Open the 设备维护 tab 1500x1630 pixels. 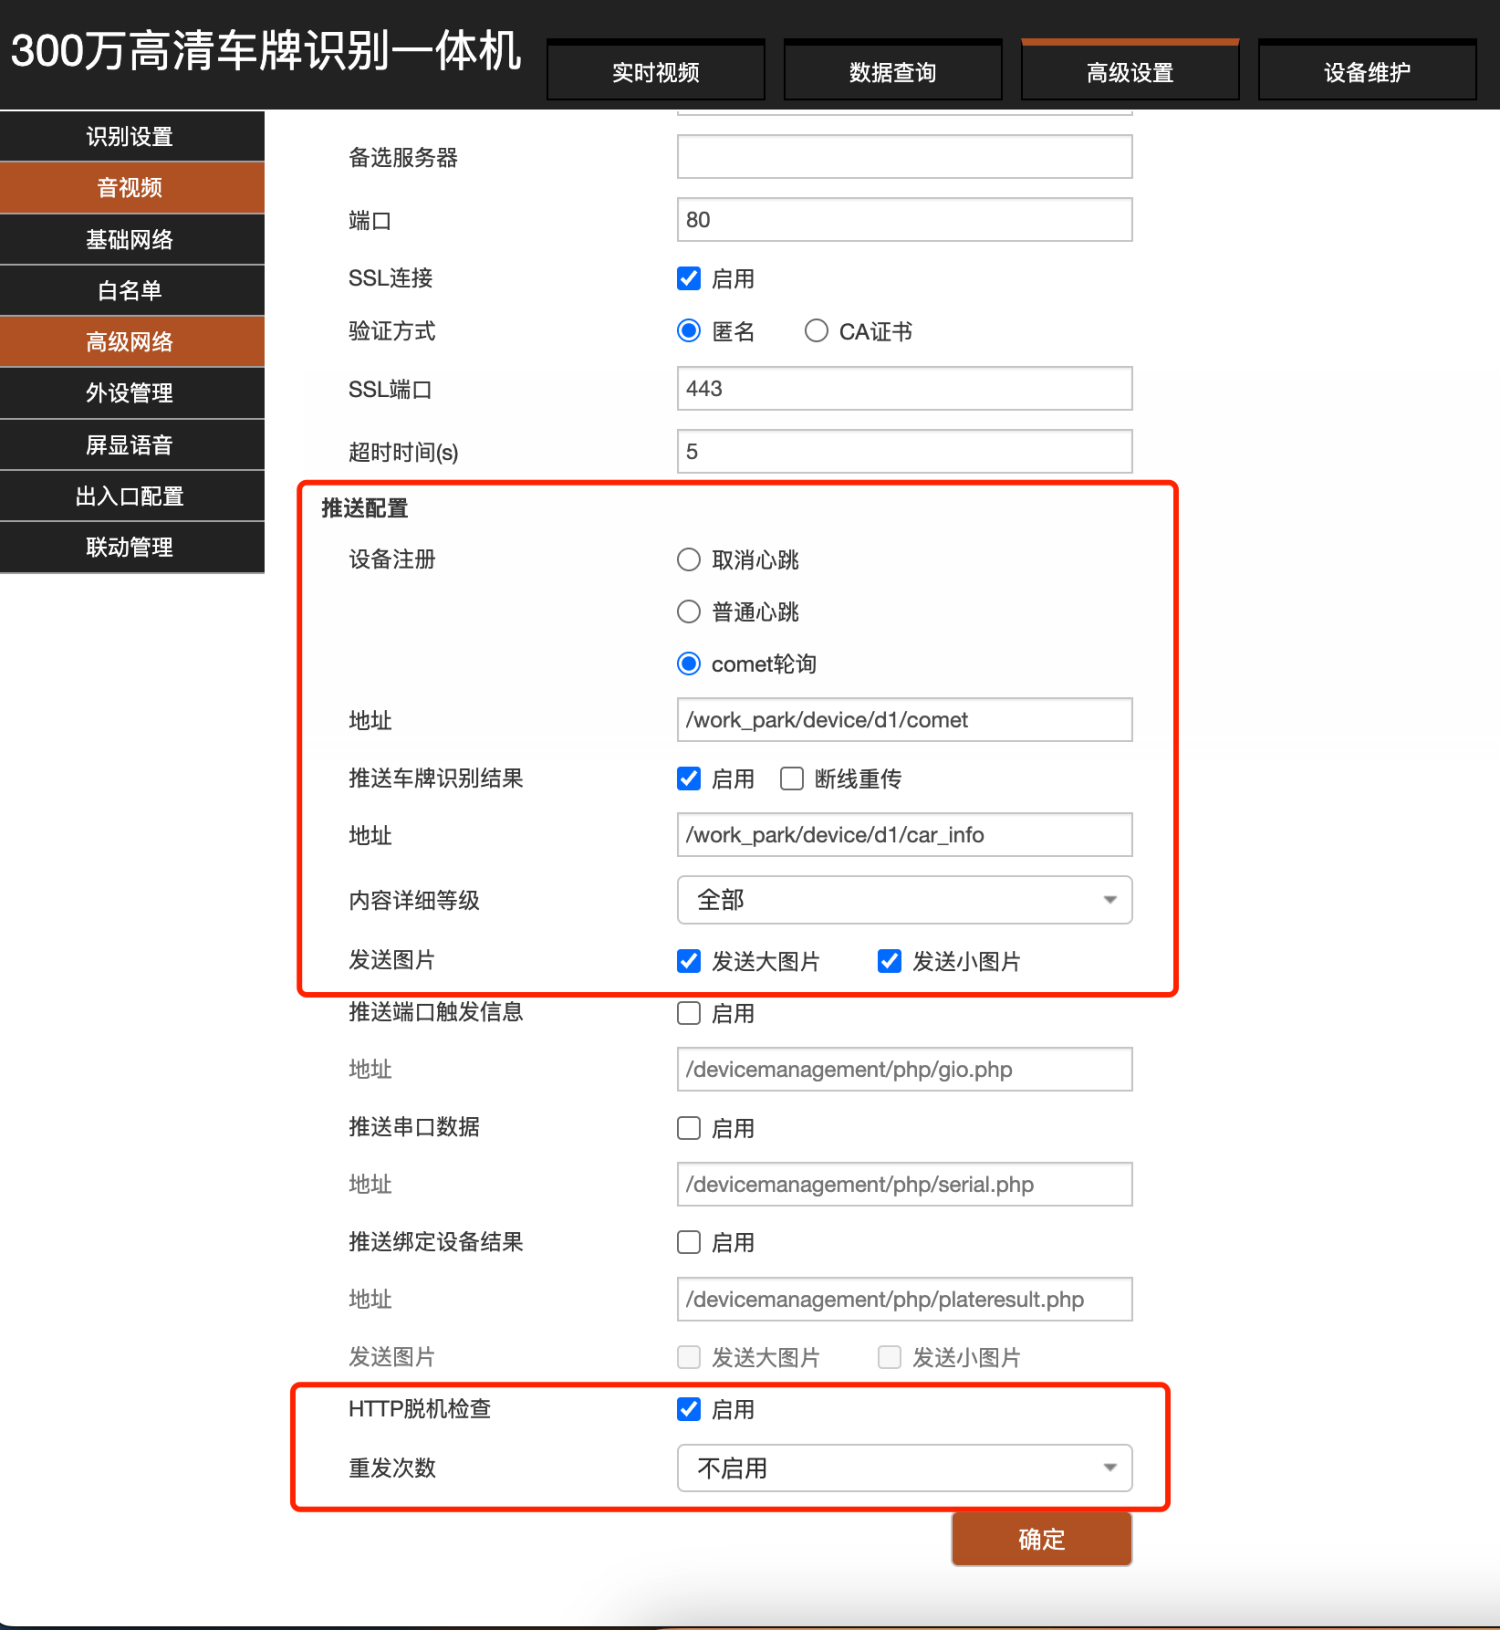(x=1366, y=72)
